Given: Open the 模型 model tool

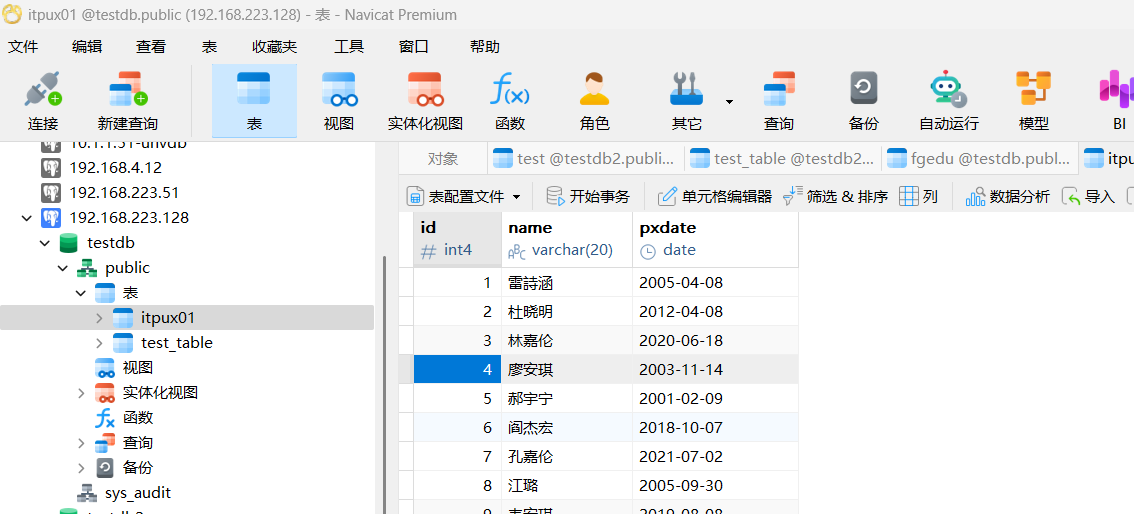Looking at the screenshot, I should [x=1033, y=101].
